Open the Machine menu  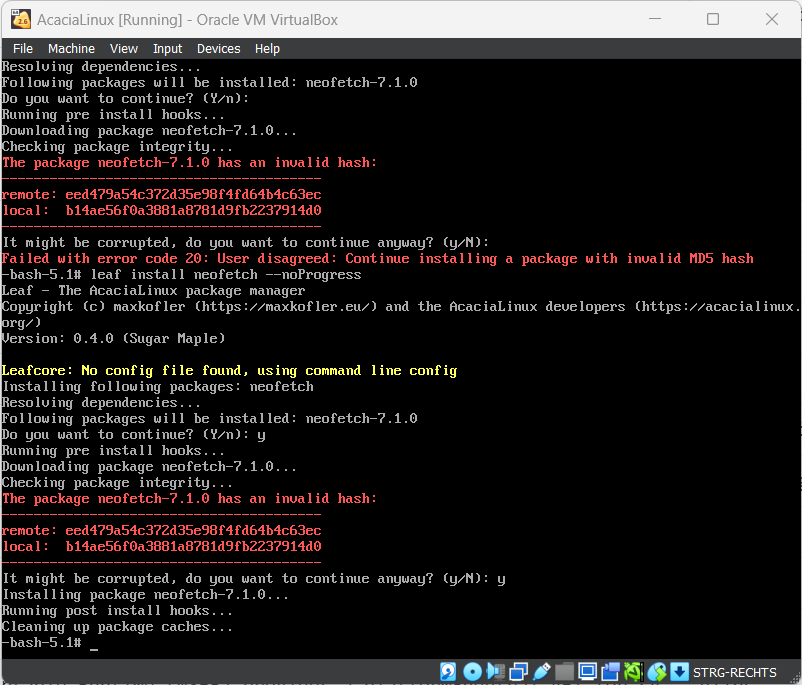[x=71, y=48]
